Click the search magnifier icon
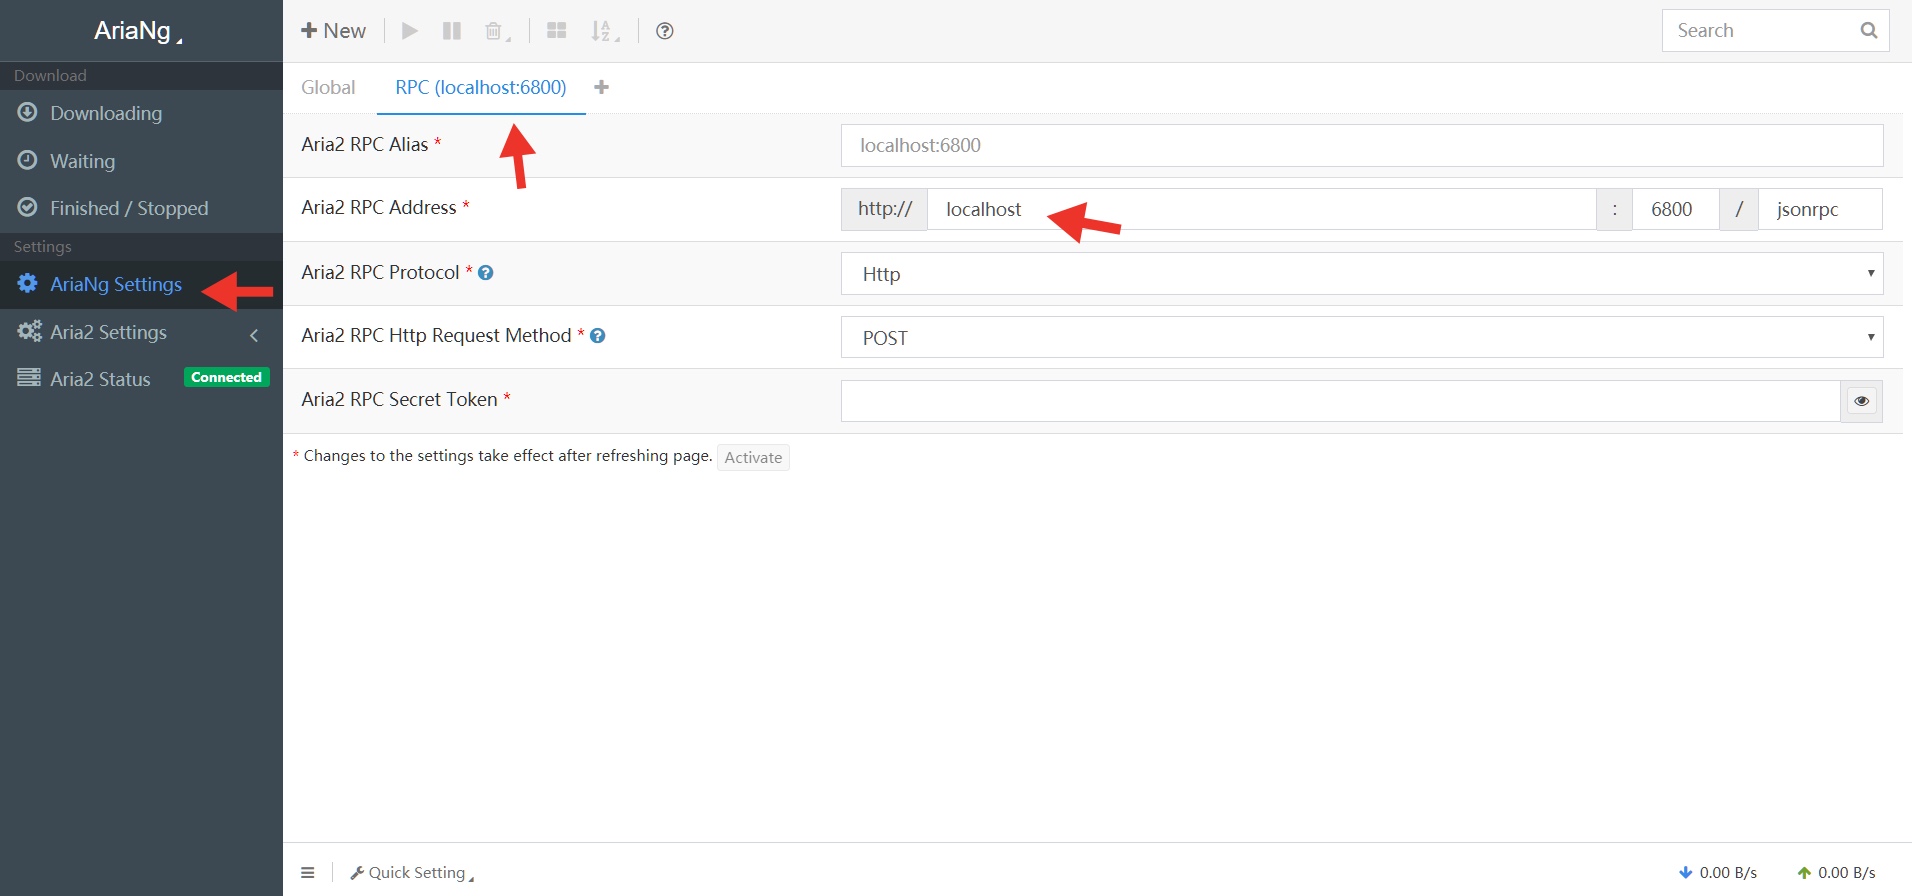 (x=1868, y=30)
